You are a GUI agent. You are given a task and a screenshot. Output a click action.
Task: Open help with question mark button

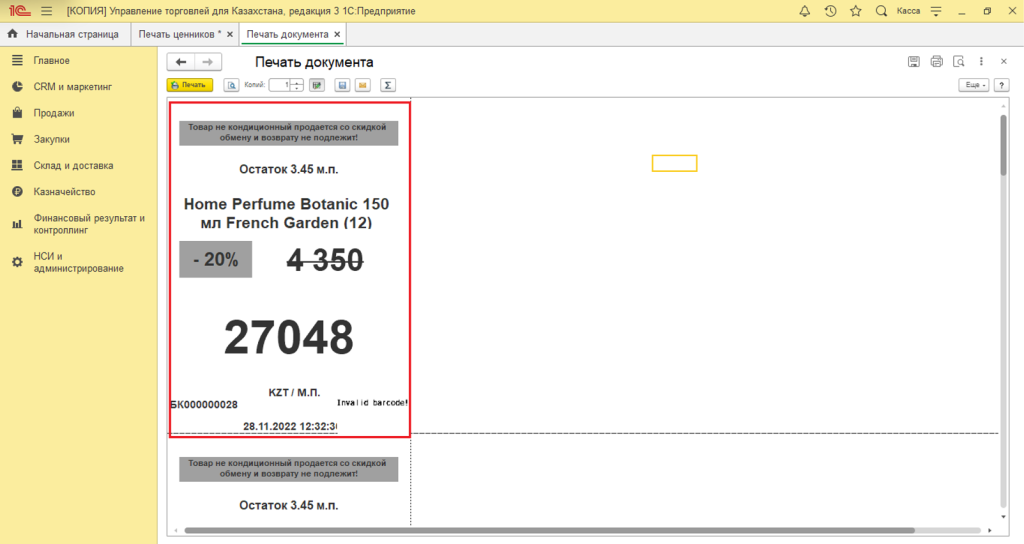1000,85
